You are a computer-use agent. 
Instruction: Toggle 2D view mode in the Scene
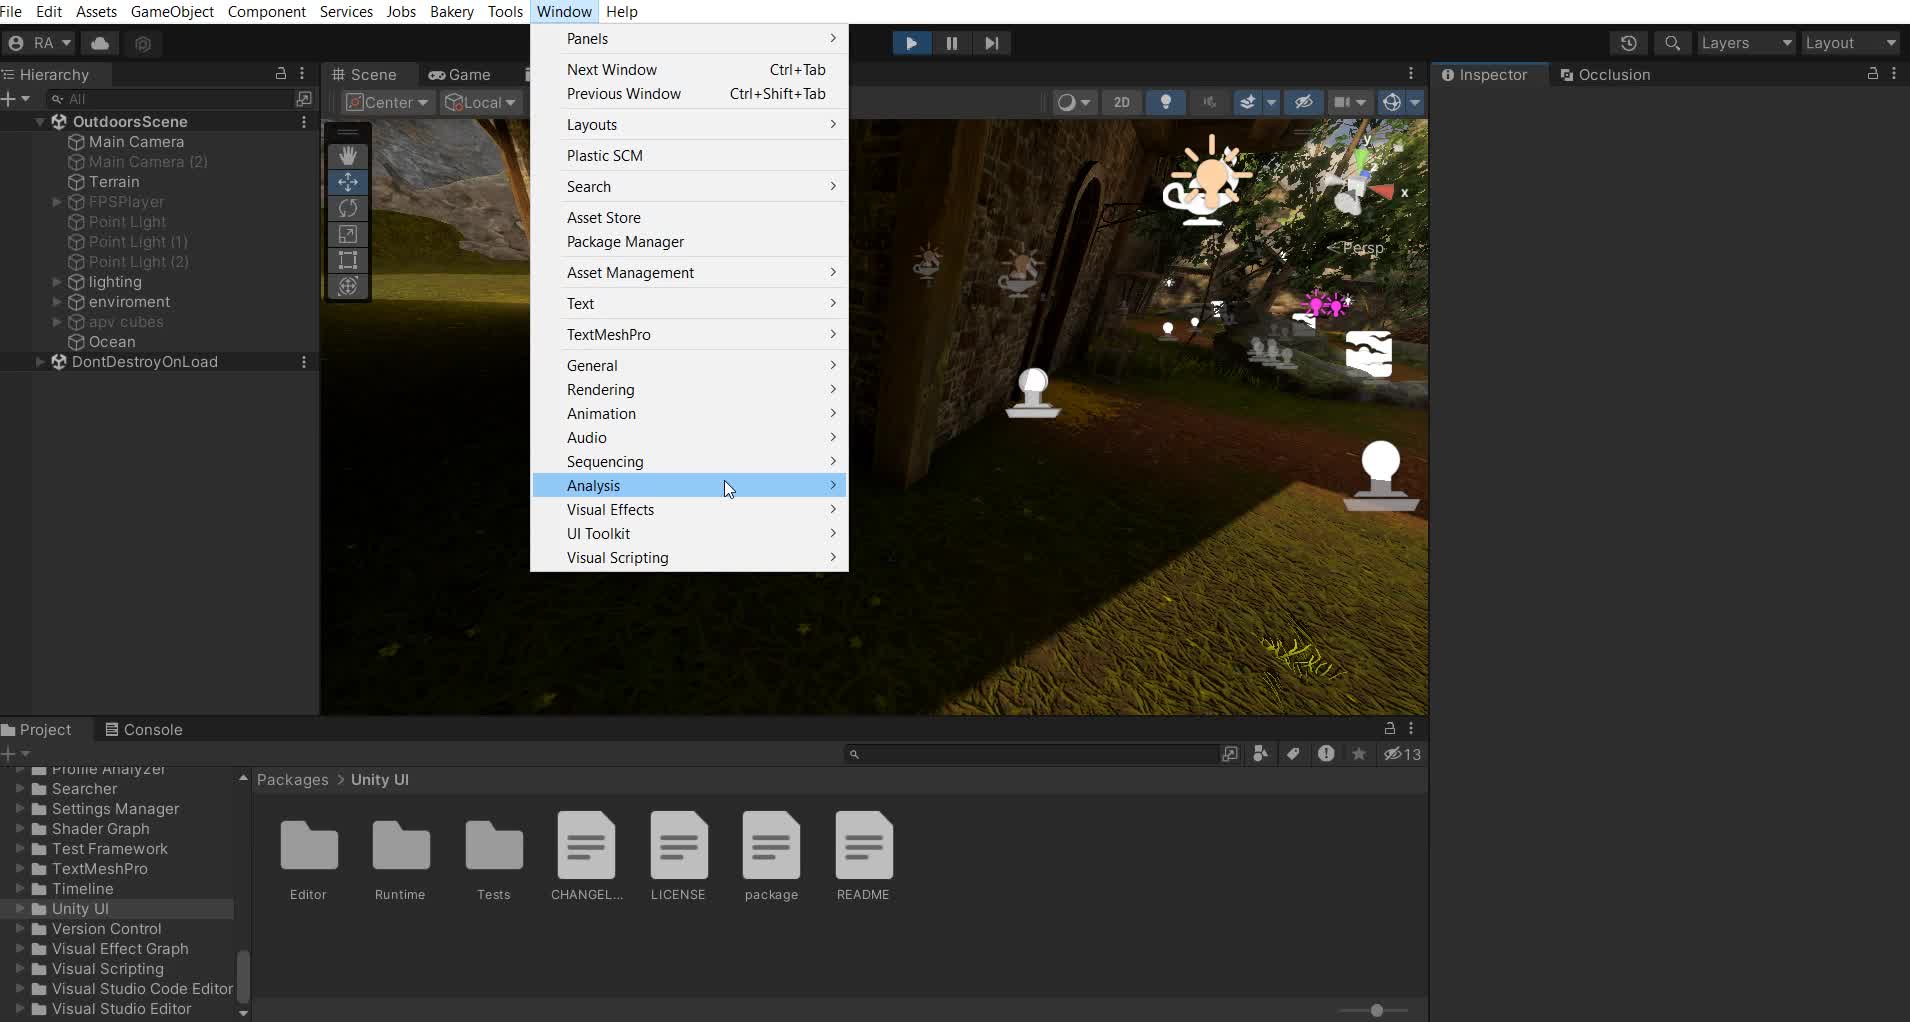click(1121, 102)
